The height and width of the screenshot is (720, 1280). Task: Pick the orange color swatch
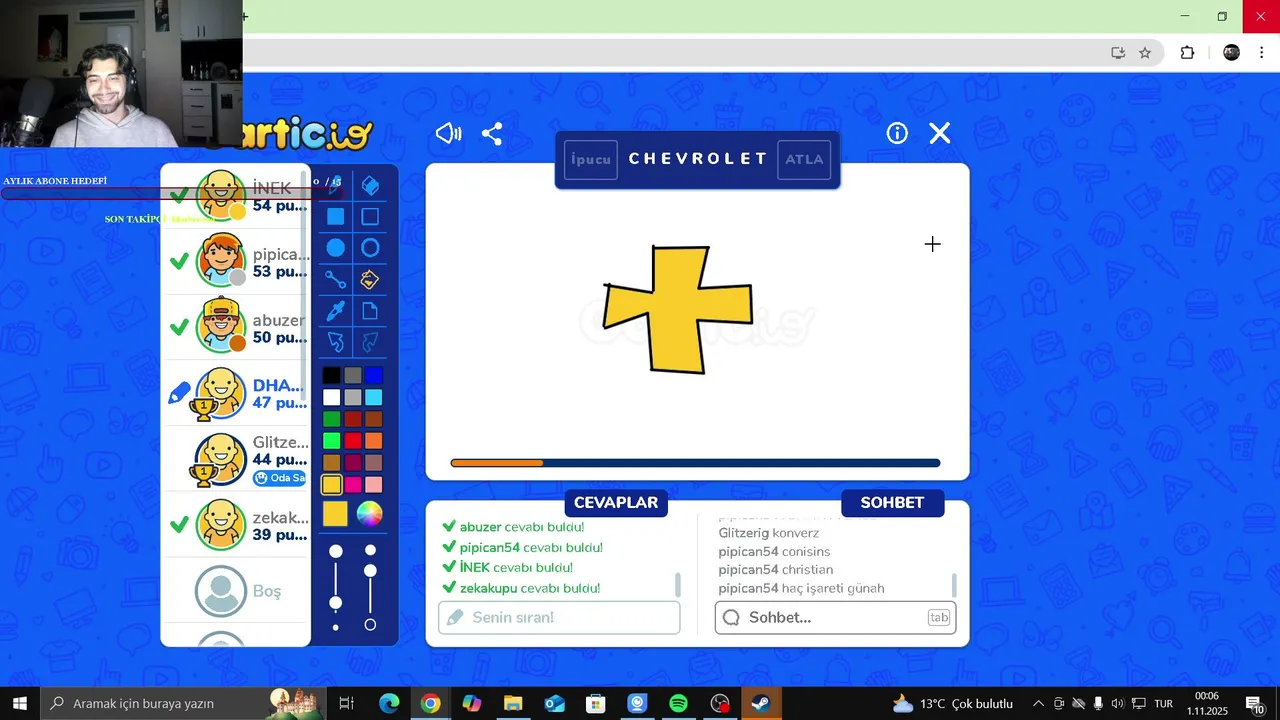click(x=374, y=441)
